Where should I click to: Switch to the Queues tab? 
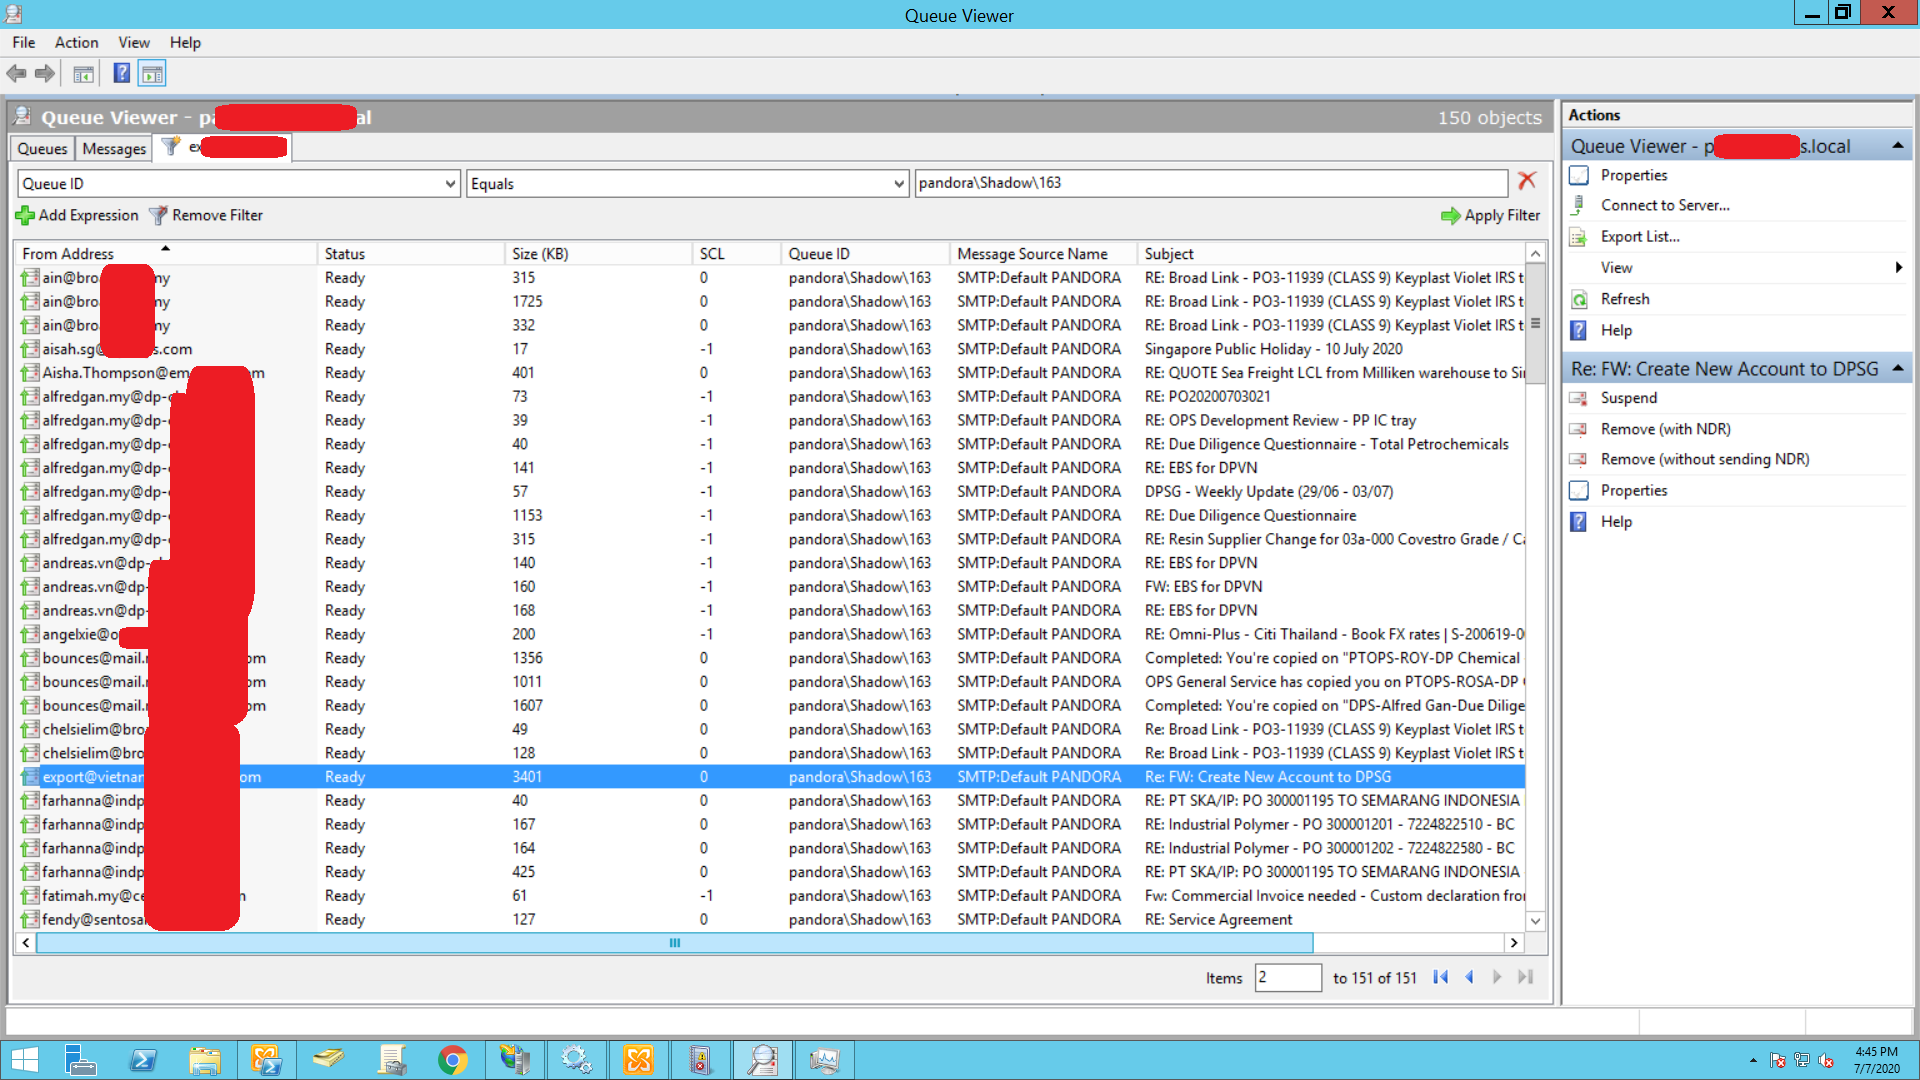click(41, 147)
